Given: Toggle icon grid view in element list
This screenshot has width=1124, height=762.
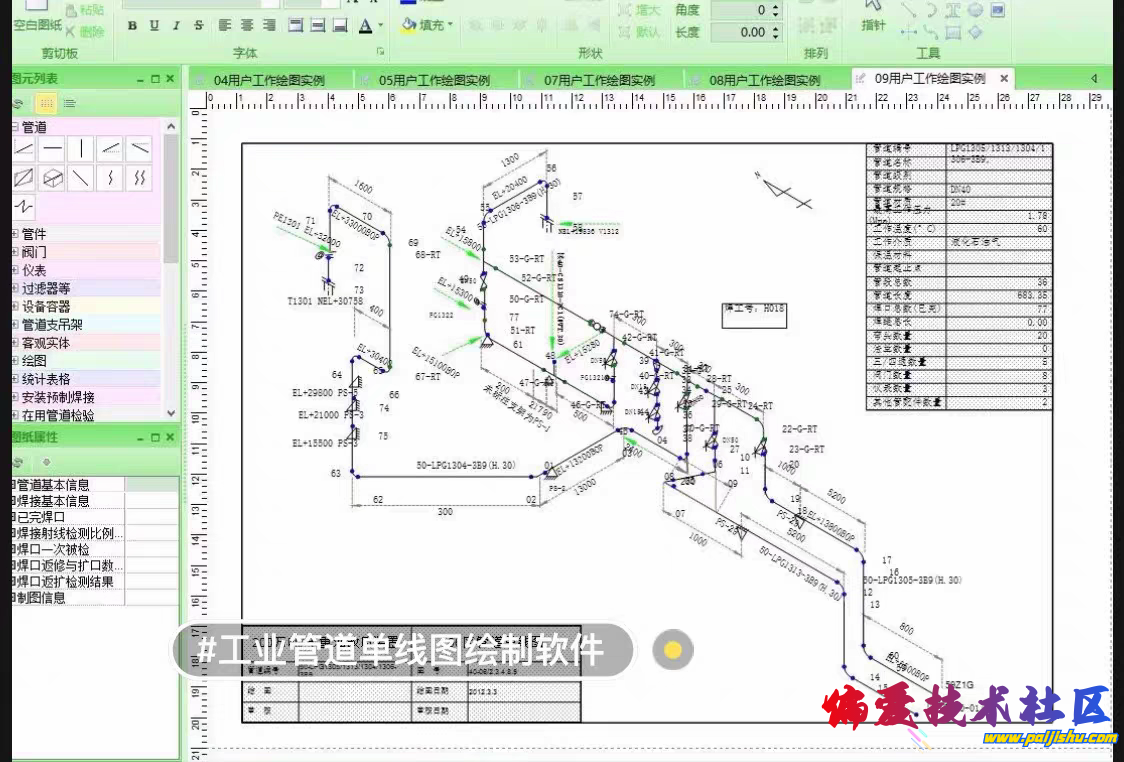Looking at the screenshot, I should coord(46,103).
